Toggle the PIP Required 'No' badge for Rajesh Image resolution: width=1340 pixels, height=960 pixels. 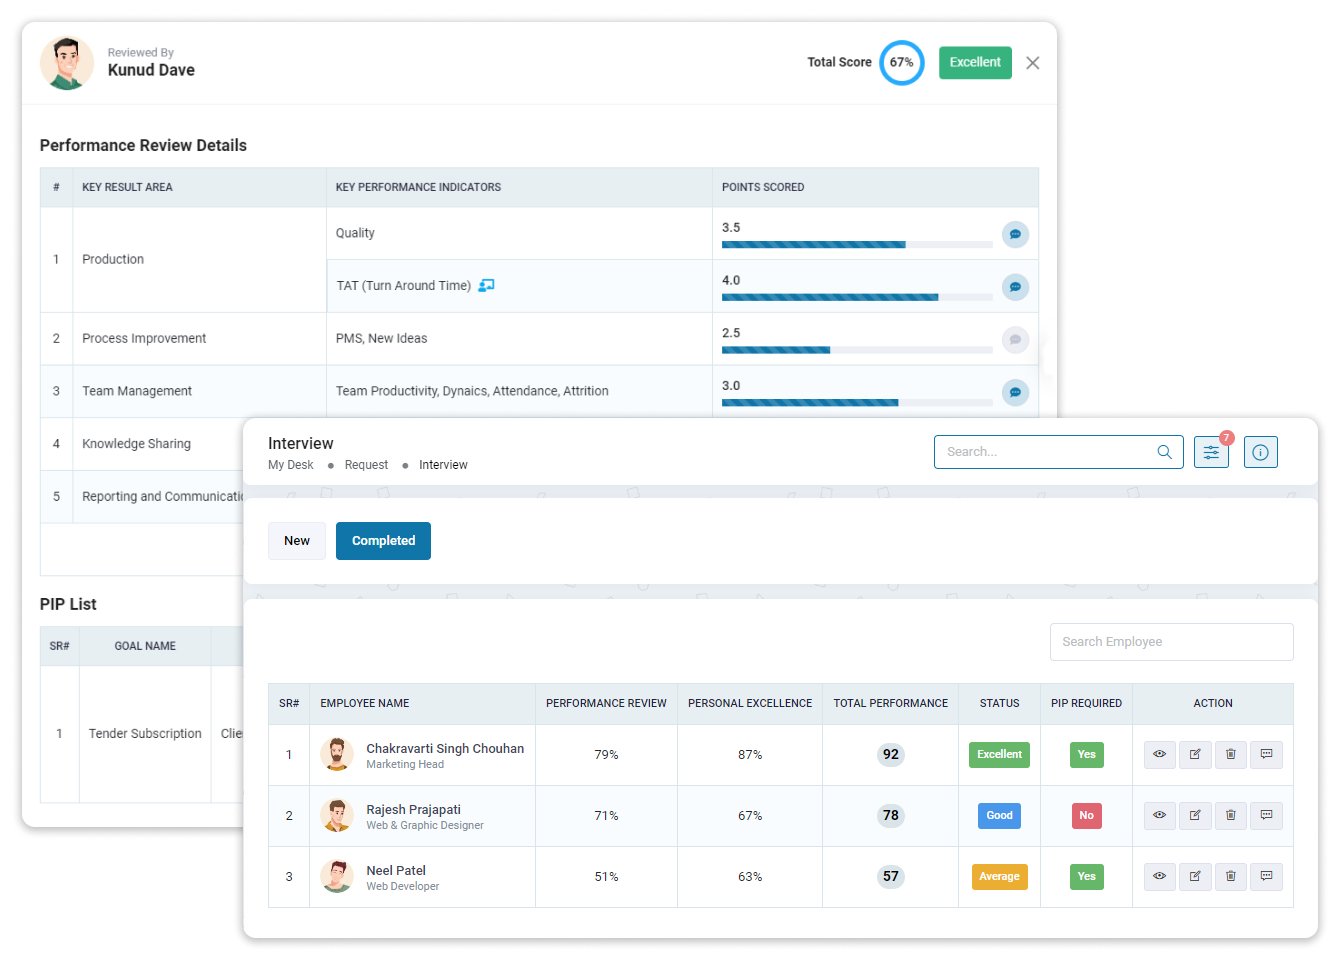coord(1086,815)
